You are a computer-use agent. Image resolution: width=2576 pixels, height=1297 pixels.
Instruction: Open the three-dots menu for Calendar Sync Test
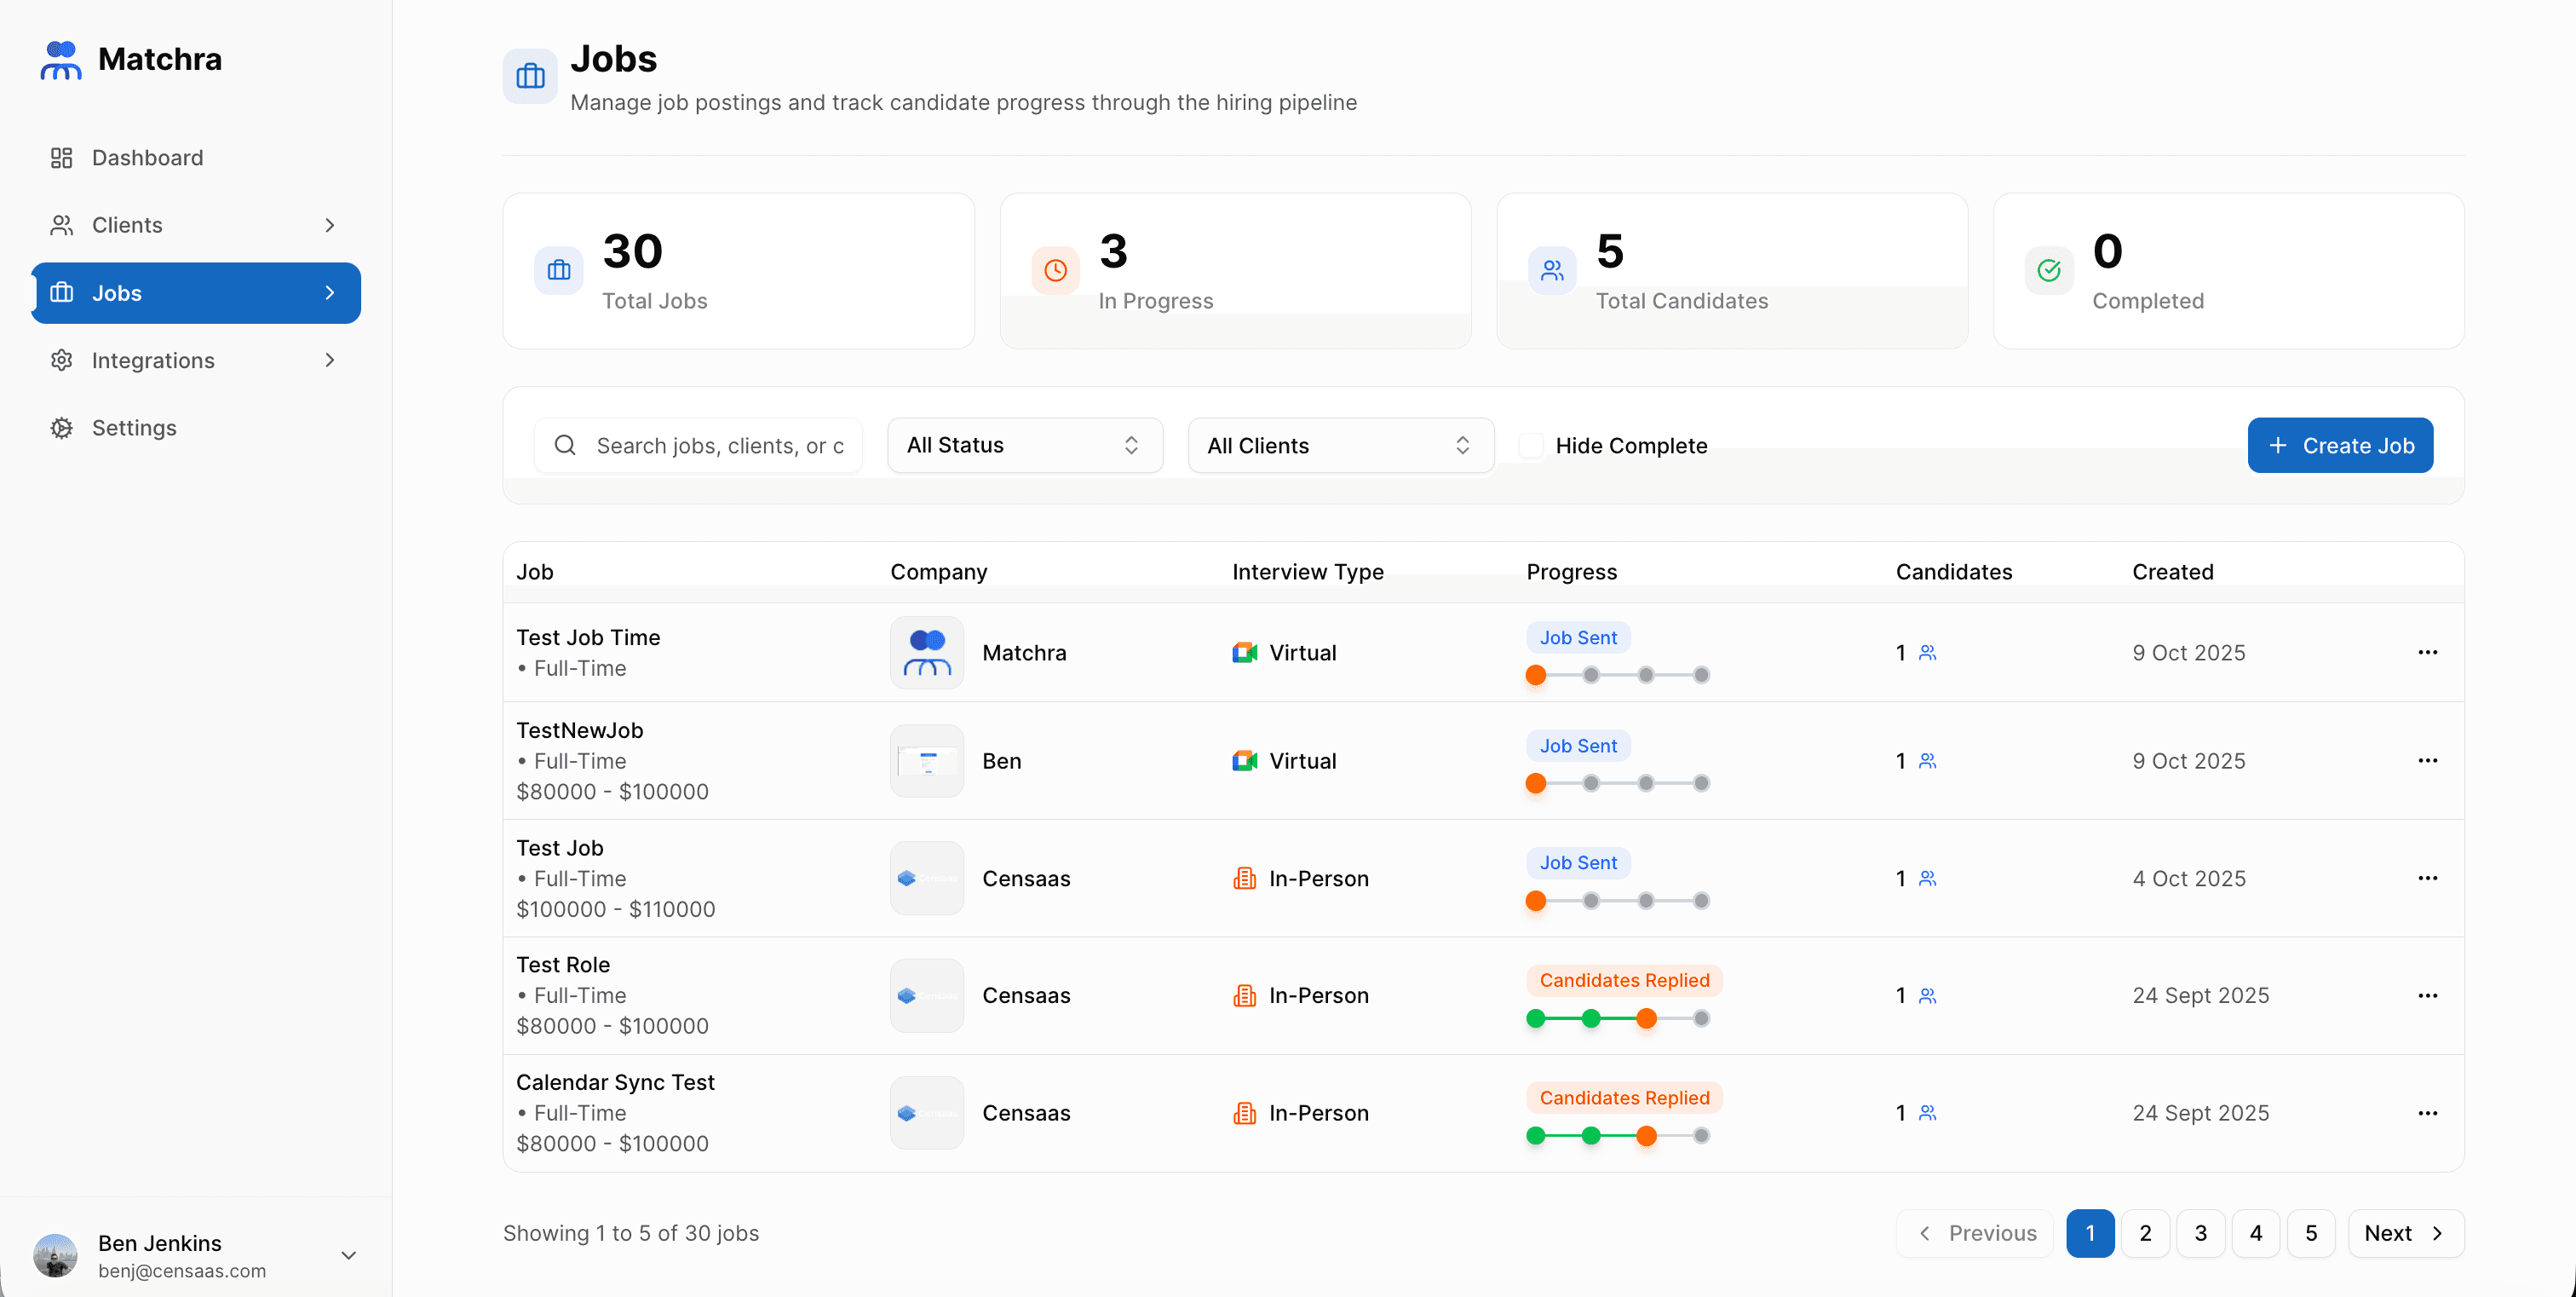2427,1113
